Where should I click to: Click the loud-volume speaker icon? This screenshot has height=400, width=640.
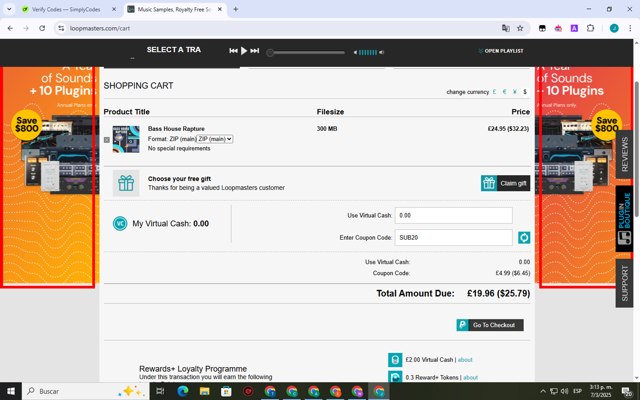click(x=382, y=52)
